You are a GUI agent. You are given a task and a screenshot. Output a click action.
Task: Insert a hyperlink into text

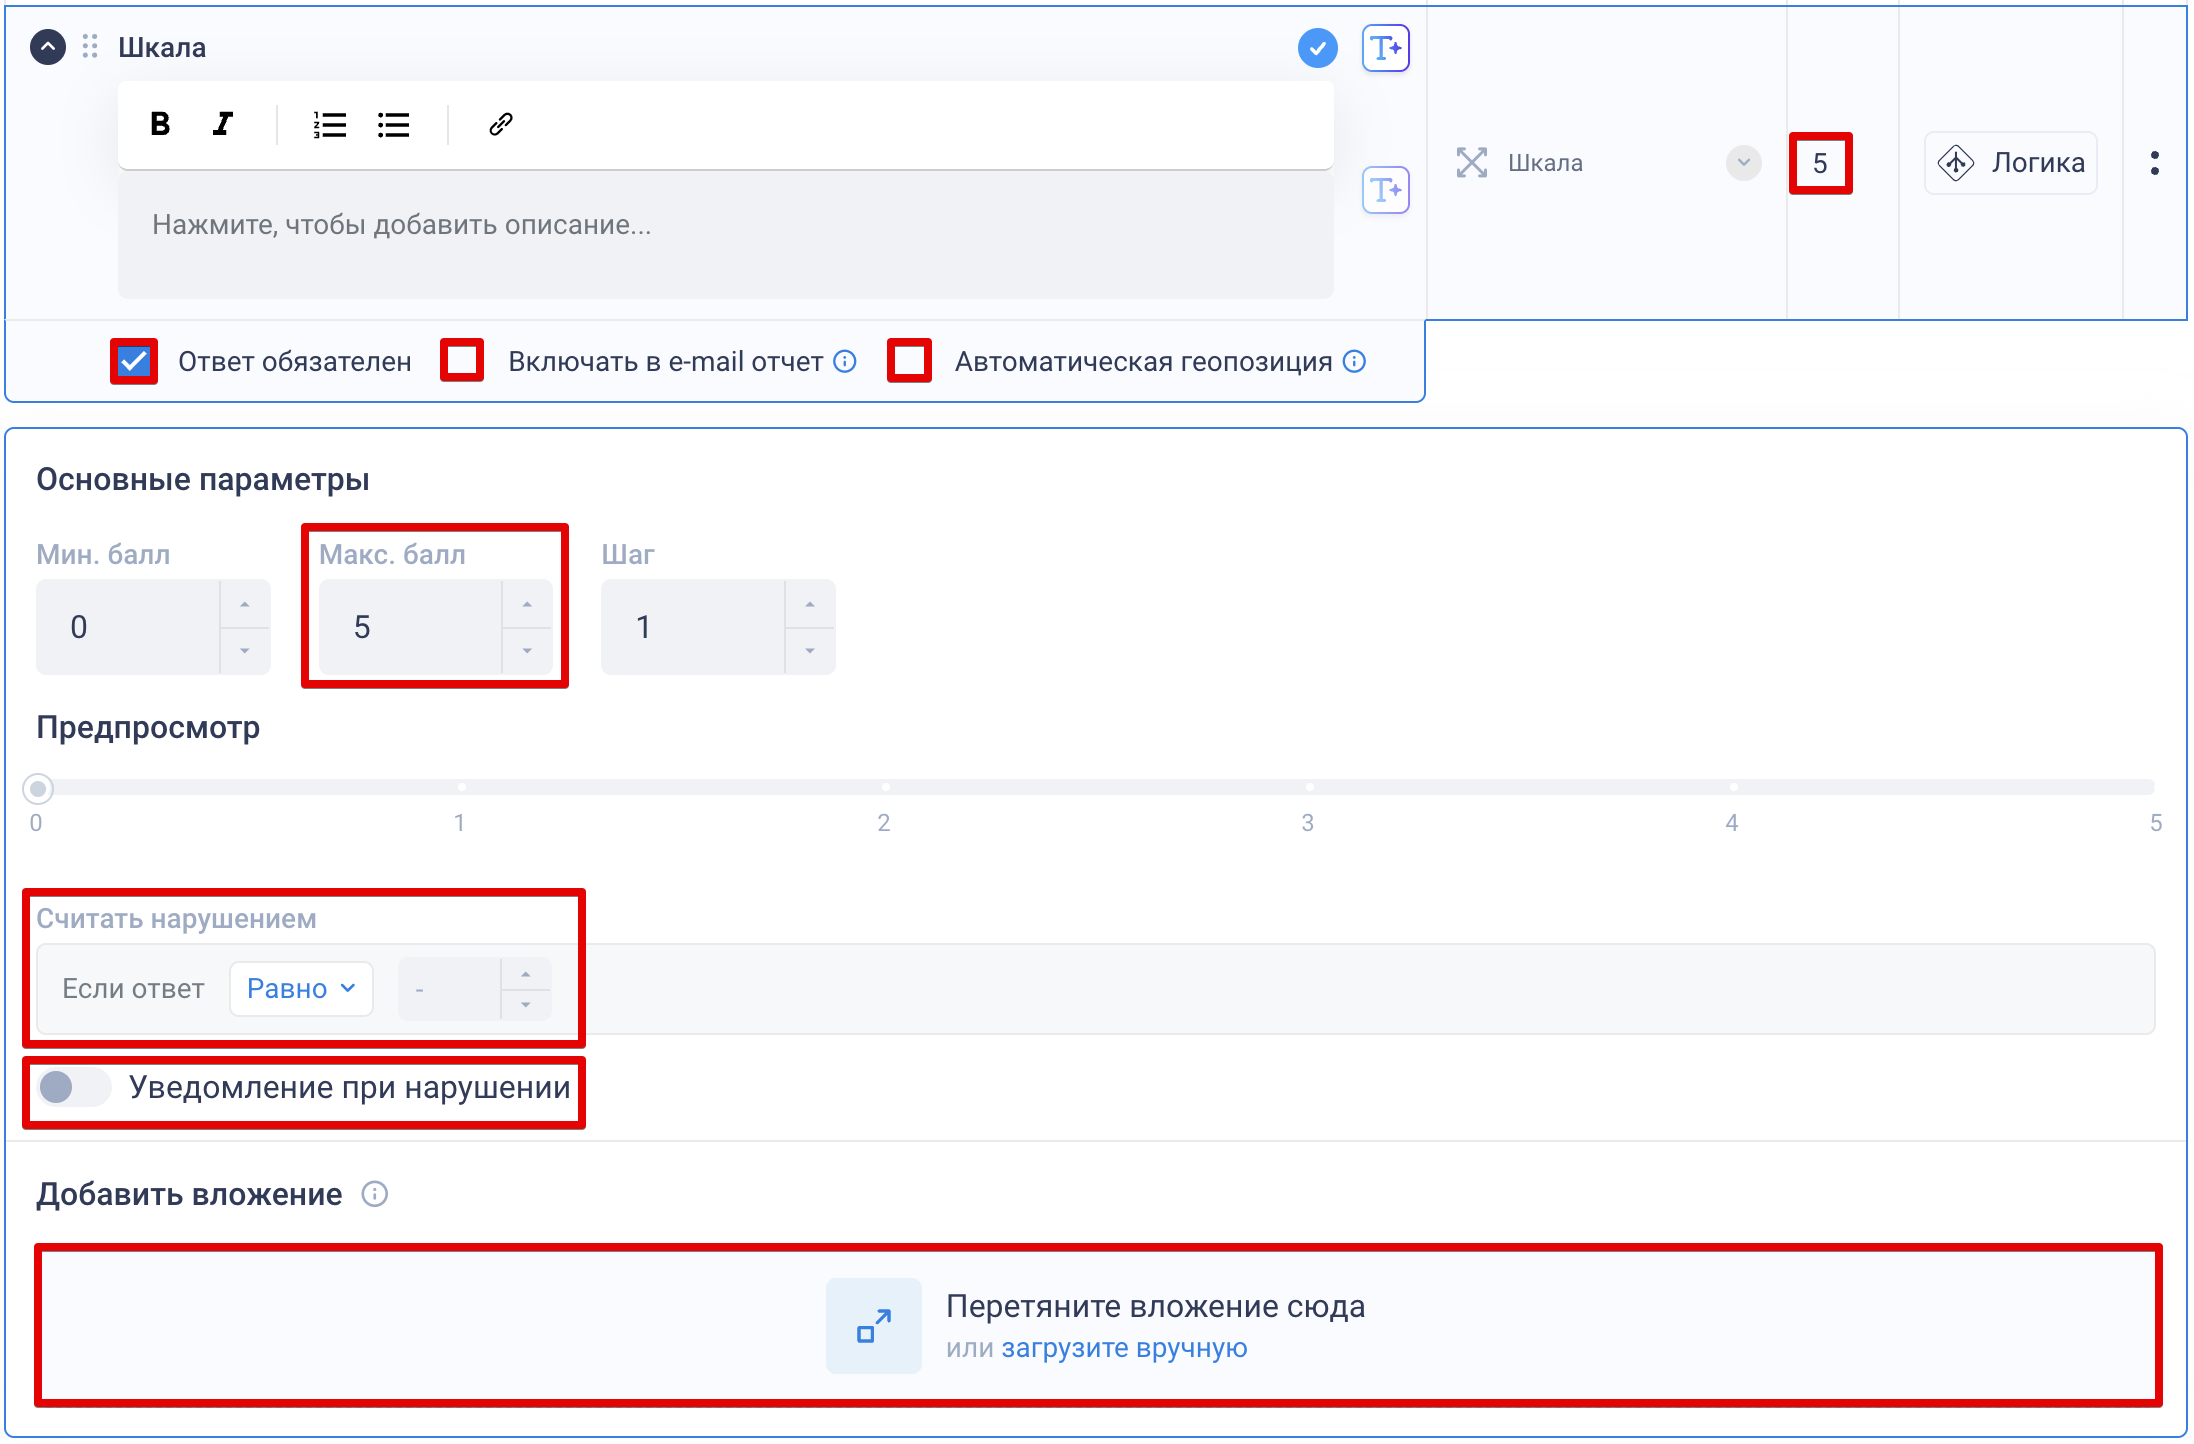[x=501, y=124]
